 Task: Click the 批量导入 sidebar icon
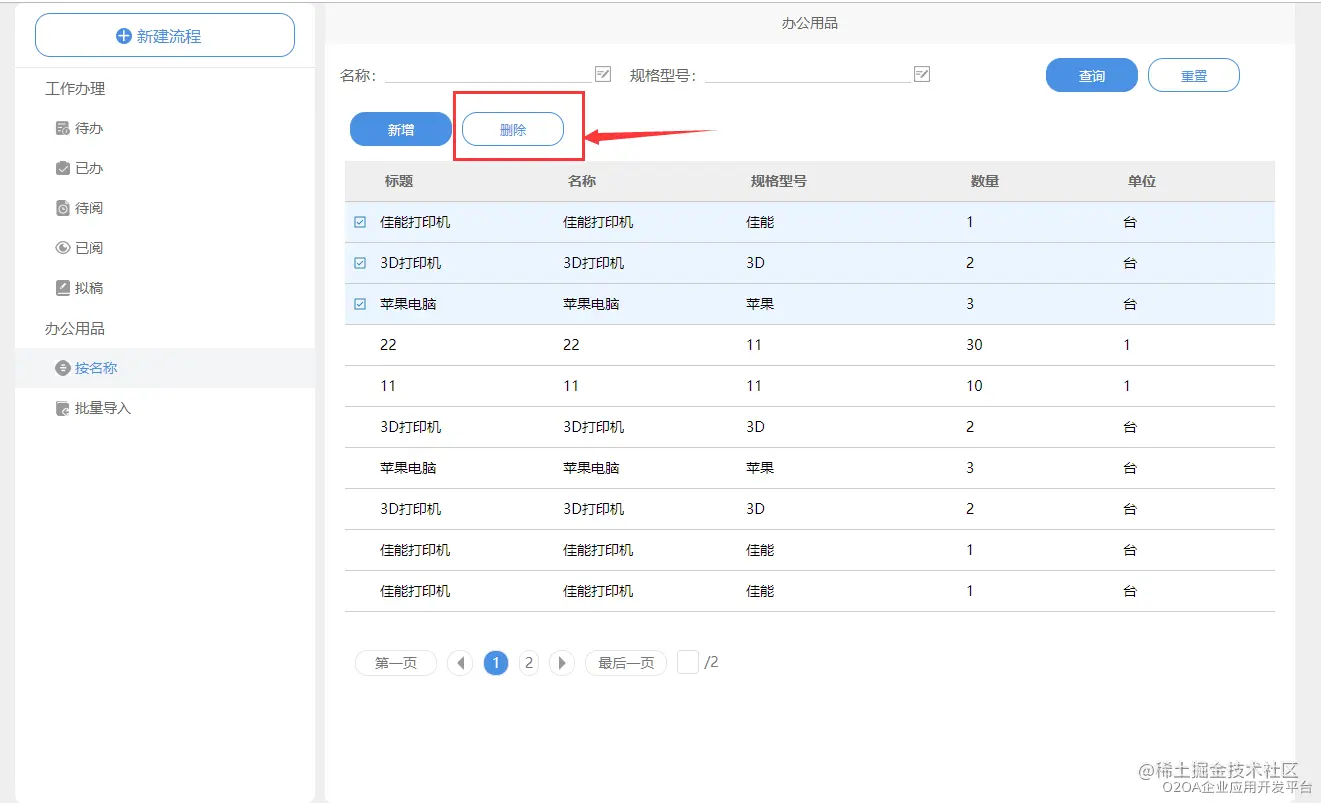pyautogui.click(x=62, y=408)
